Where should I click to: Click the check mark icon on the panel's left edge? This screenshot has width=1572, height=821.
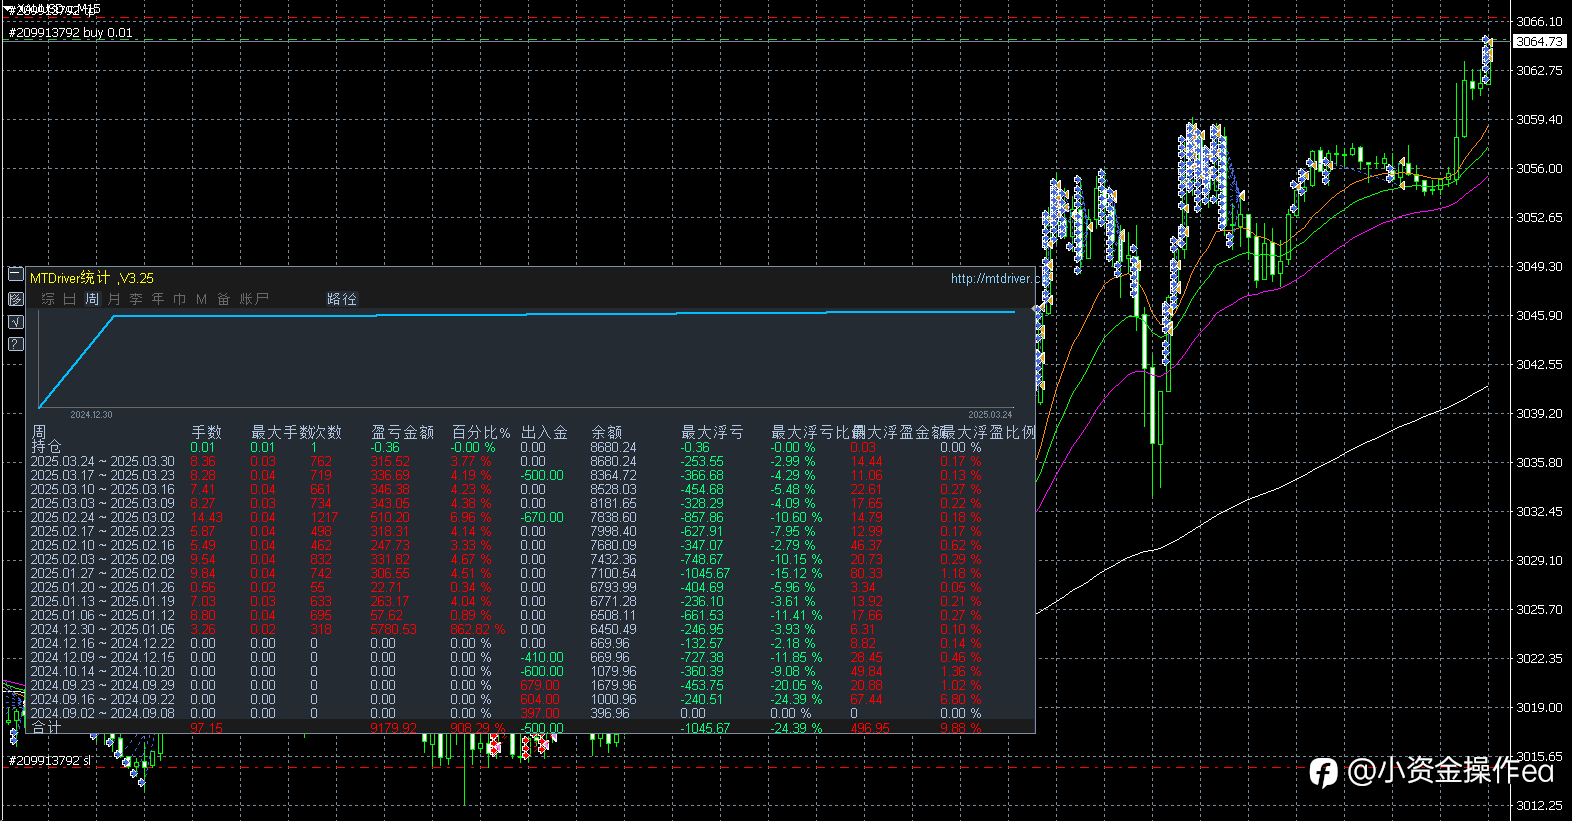15,321
